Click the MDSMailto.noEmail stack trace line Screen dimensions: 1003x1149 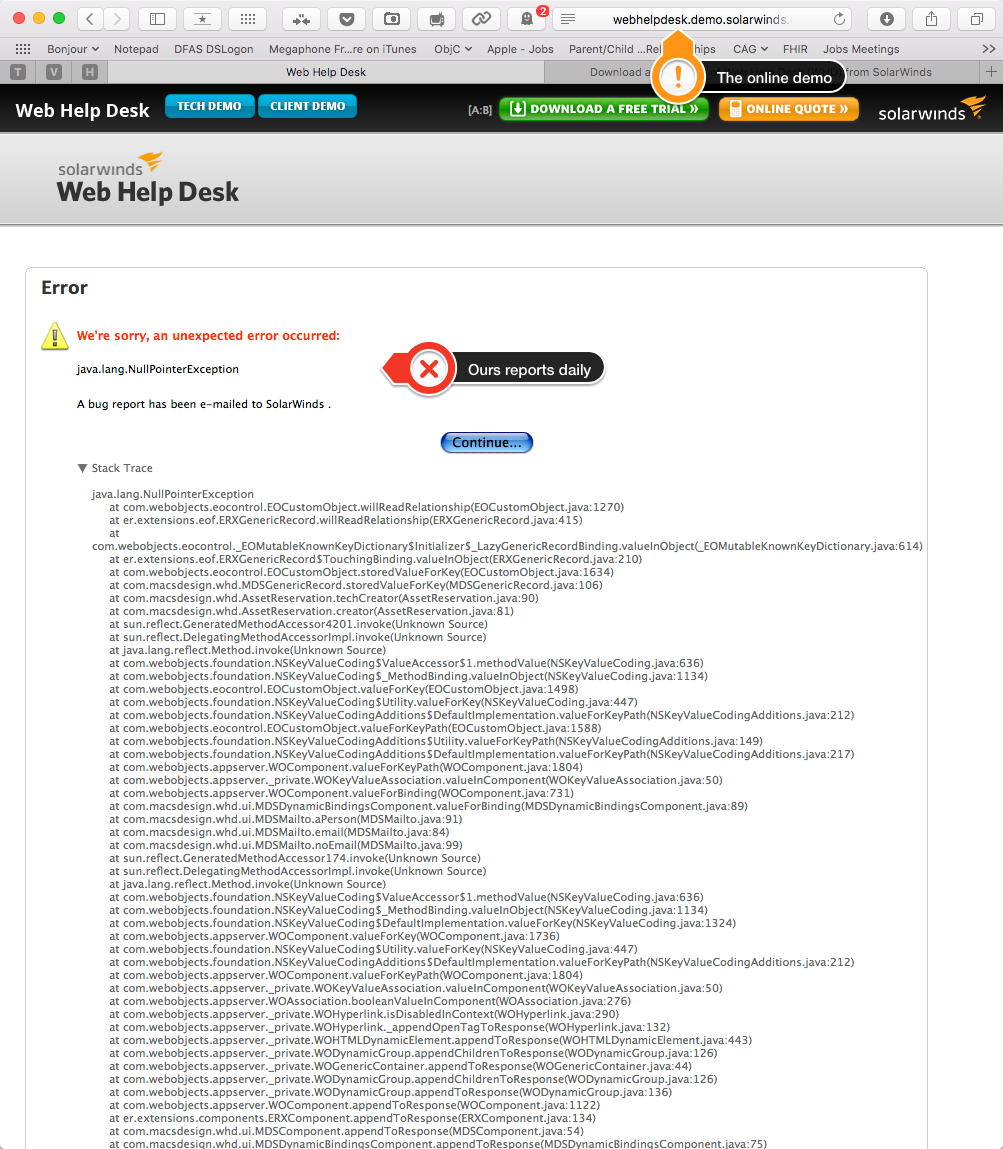[286, 845]
